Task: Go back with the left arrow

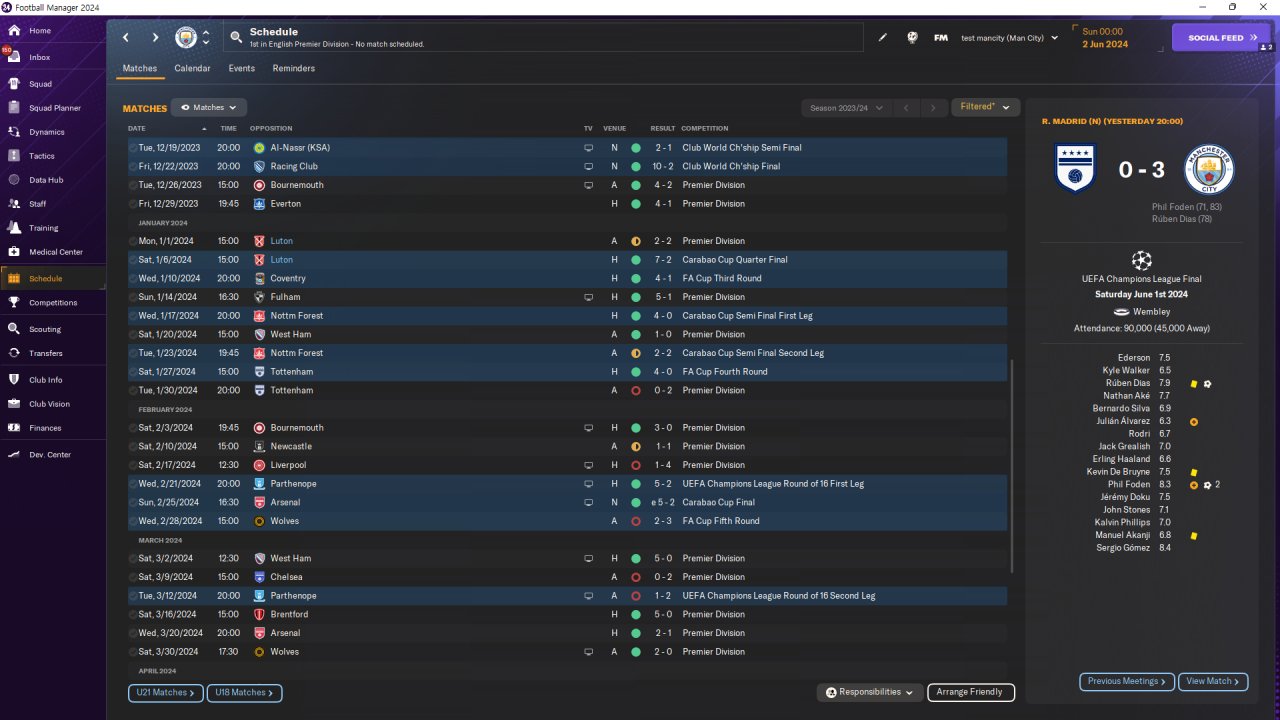Action: tap(126, 38)
